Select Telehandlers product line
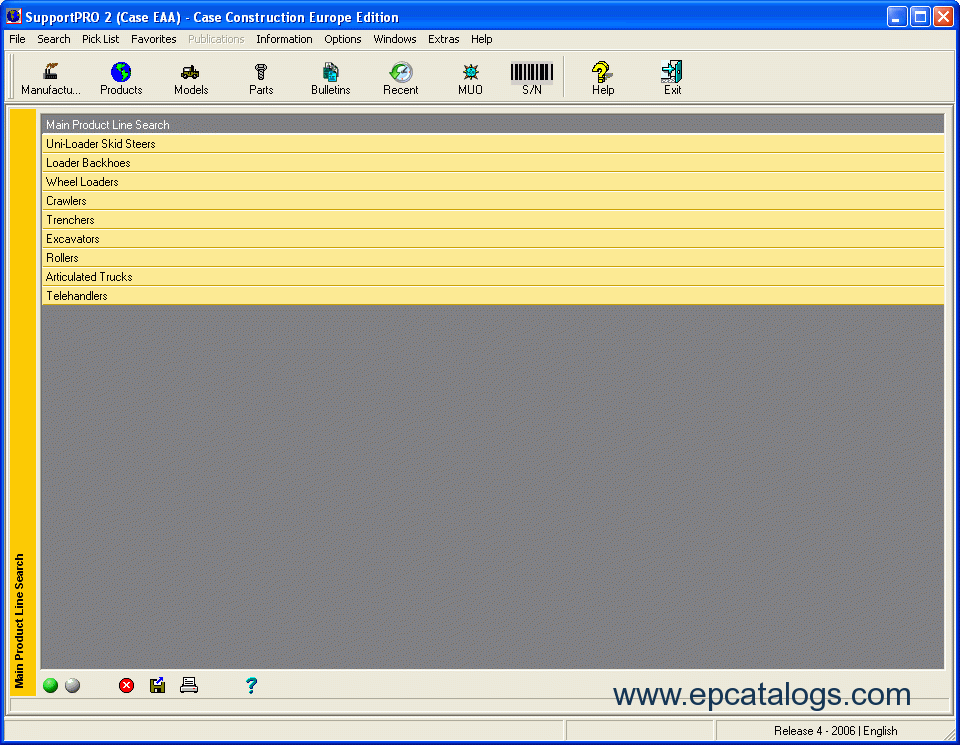The height and width of the screenshot is (745, 960). tap(493, 296)
